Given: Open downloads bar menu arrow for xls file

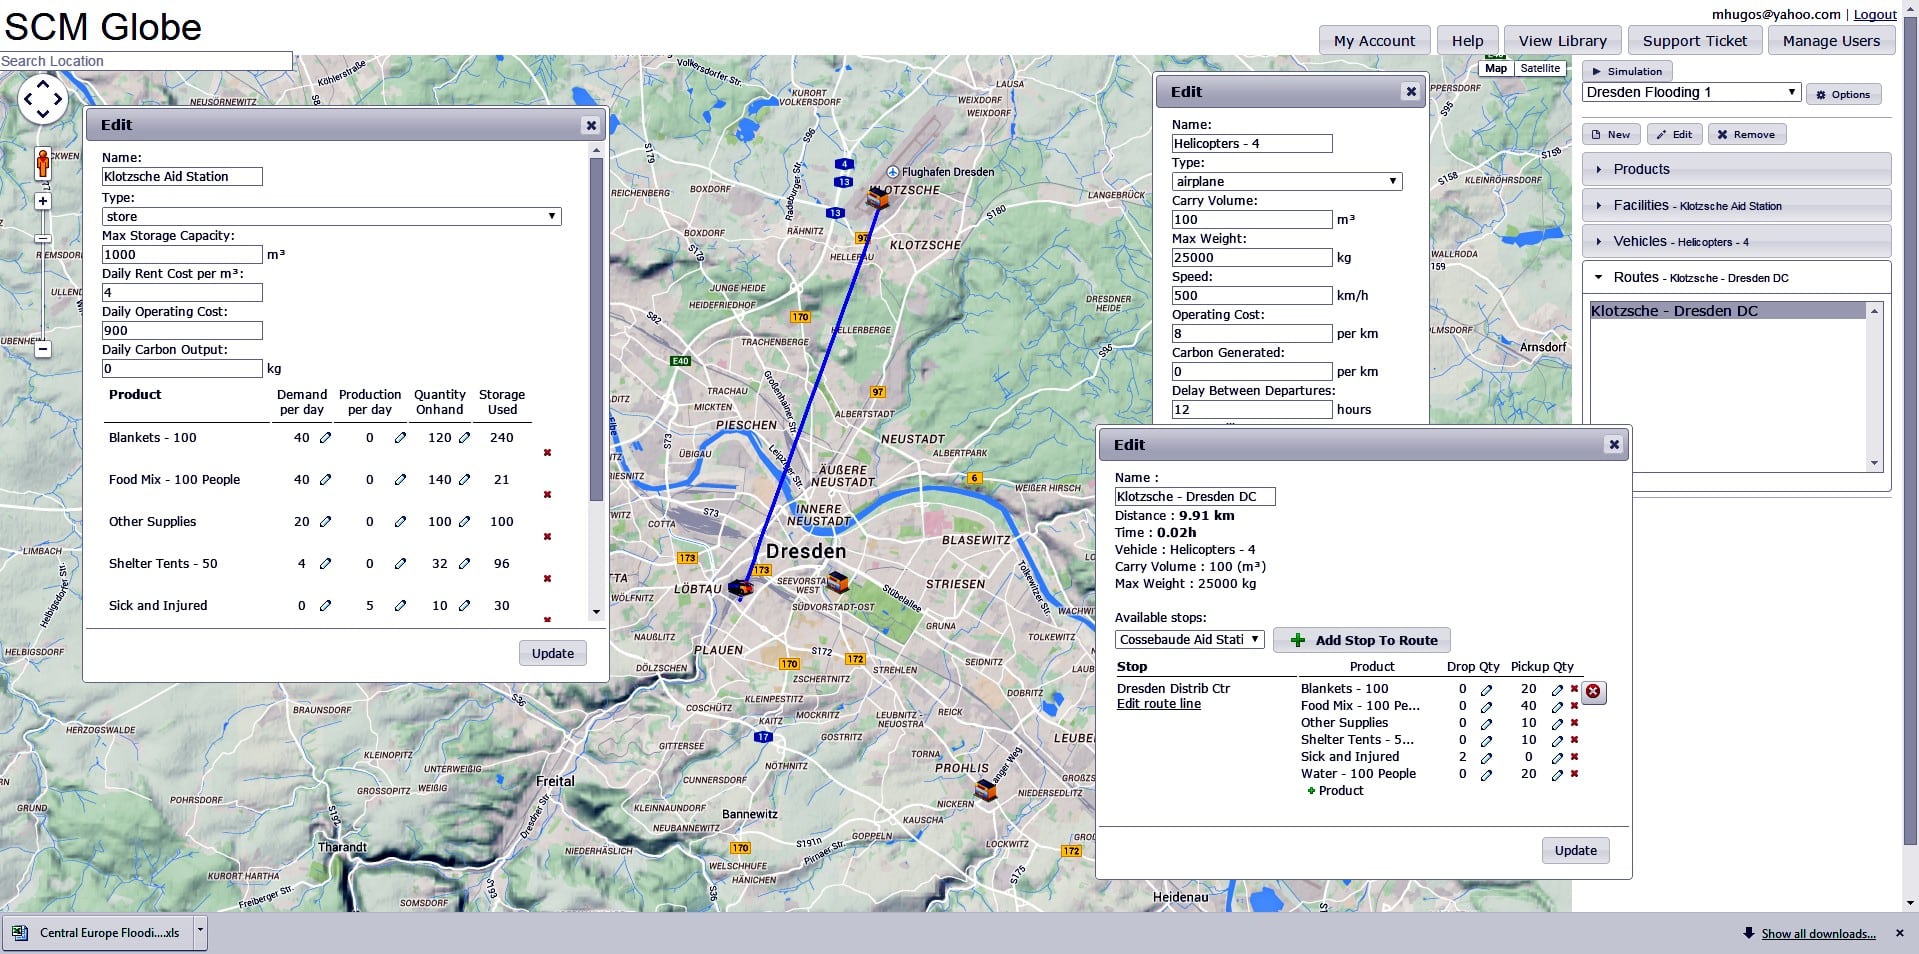Looking at the screenshot, I should (x=200, y=932).
